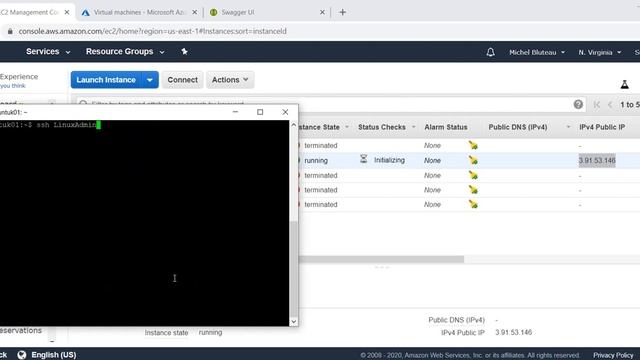Select the running instance row

(469, 160)
